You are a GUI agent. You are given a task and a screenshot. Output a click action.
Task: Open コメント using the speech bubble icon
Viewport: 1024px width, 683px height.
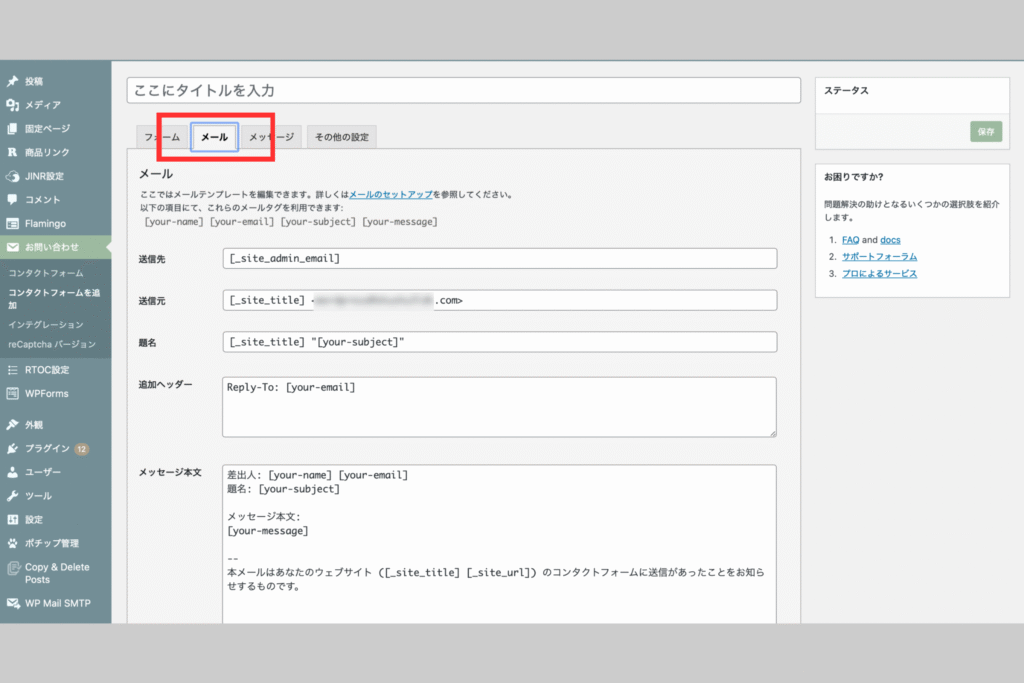(12, 199)
